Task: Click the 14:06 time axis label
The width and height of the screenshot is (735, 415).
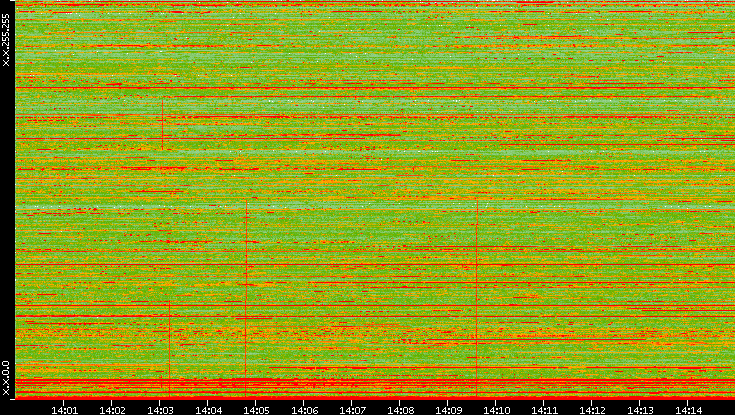Action: [x=305, y=410]
